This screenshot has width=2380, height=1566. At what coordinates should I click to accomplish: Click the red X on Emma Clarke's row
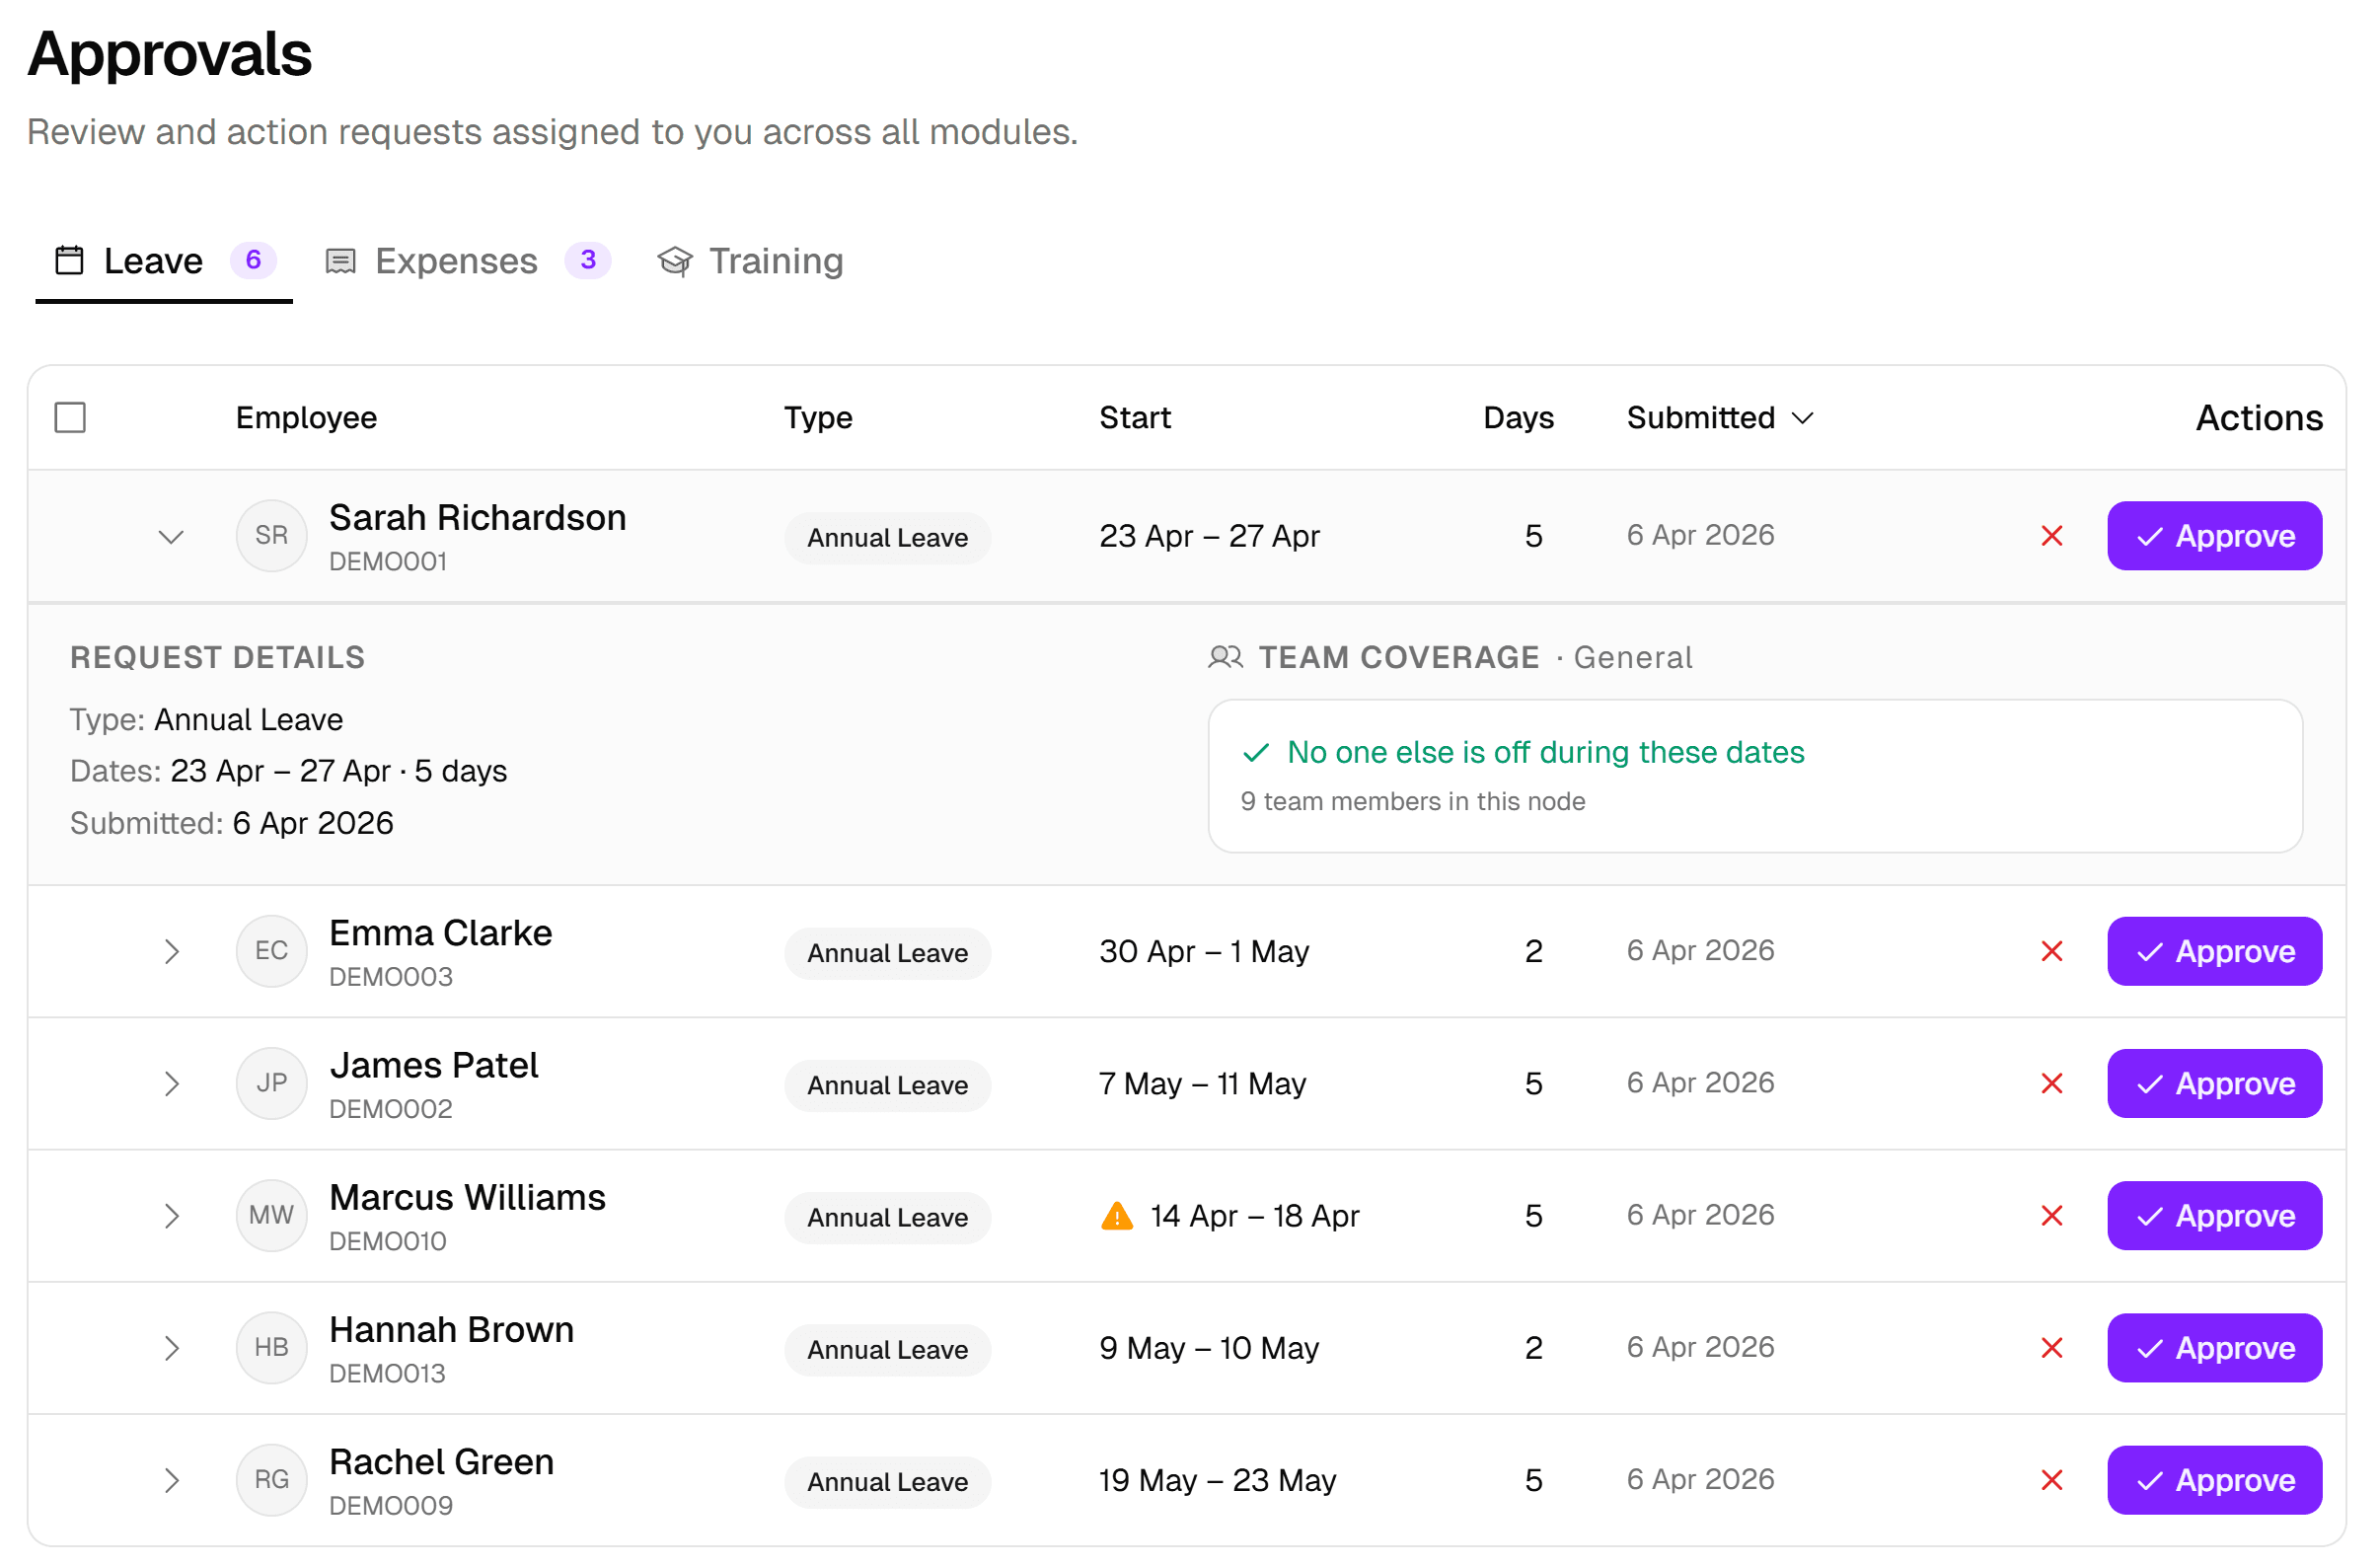2052,951
